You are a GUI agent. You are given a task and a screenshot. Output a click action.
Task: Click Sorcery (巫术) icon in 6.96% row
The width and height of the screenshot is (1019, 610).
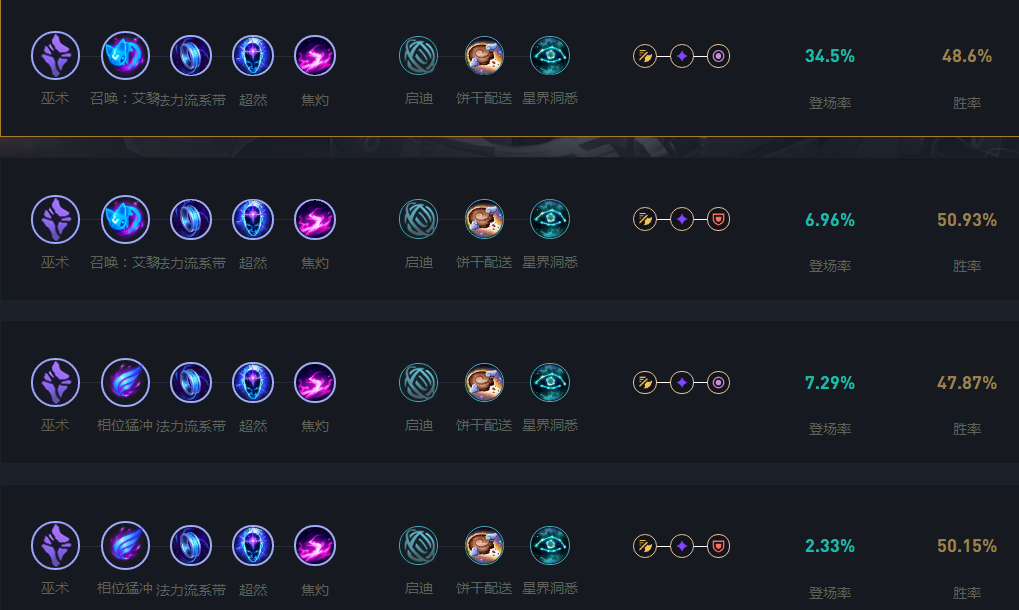click(x=55, y=220)
